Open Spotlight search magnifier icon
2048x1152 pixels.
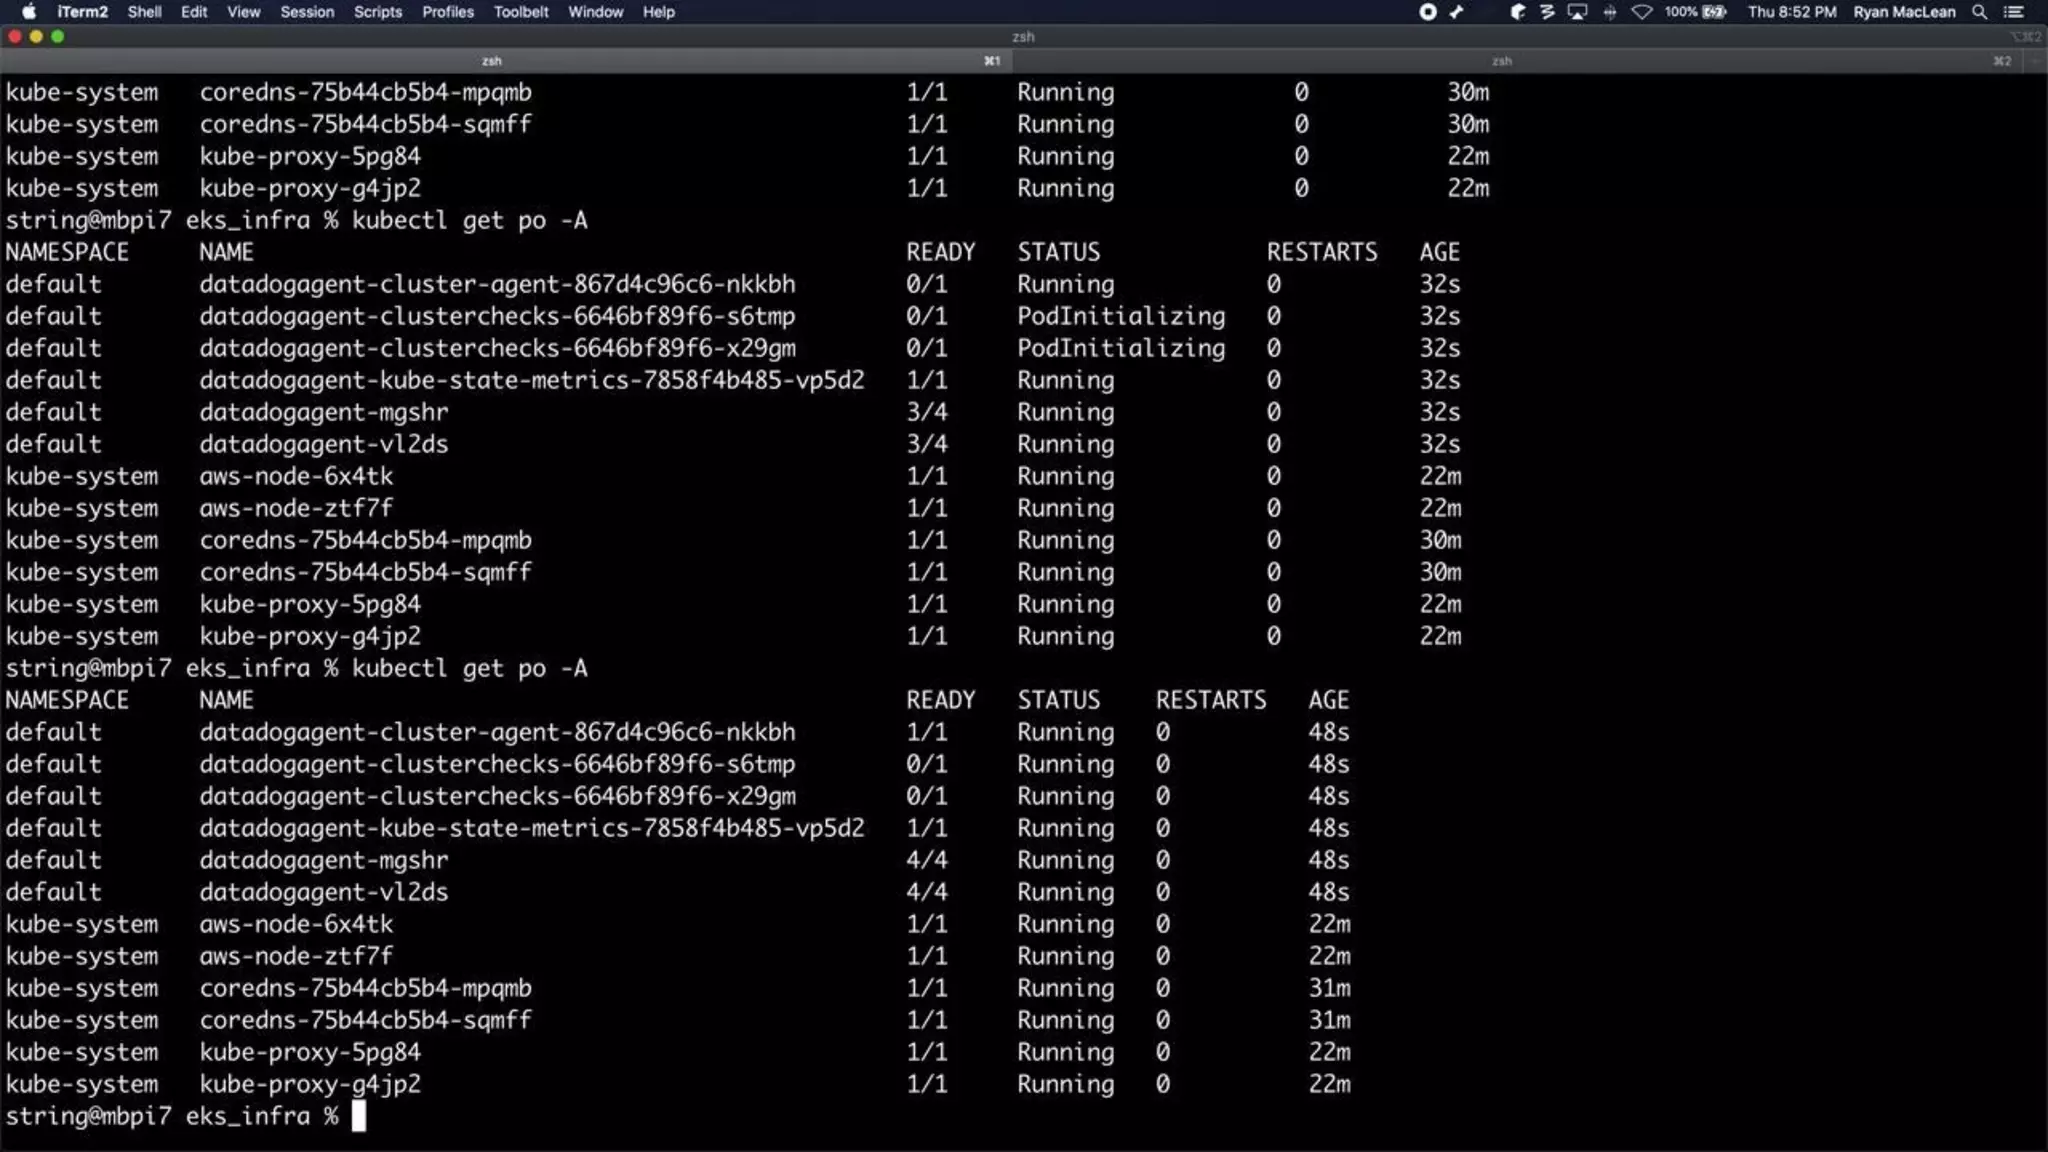1979,12
